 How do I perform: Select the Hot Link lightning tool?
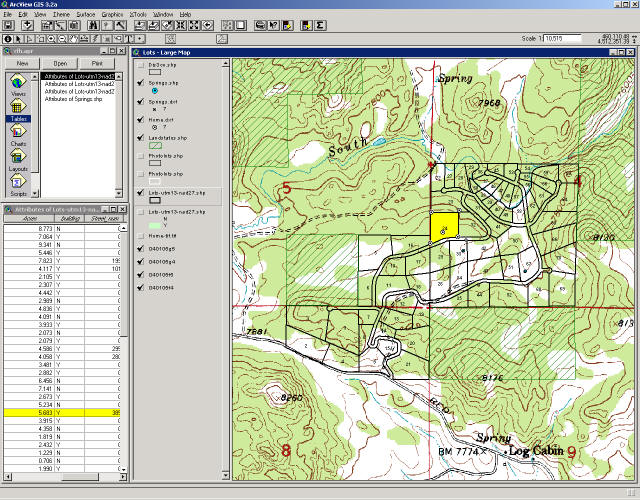(96, 39)
